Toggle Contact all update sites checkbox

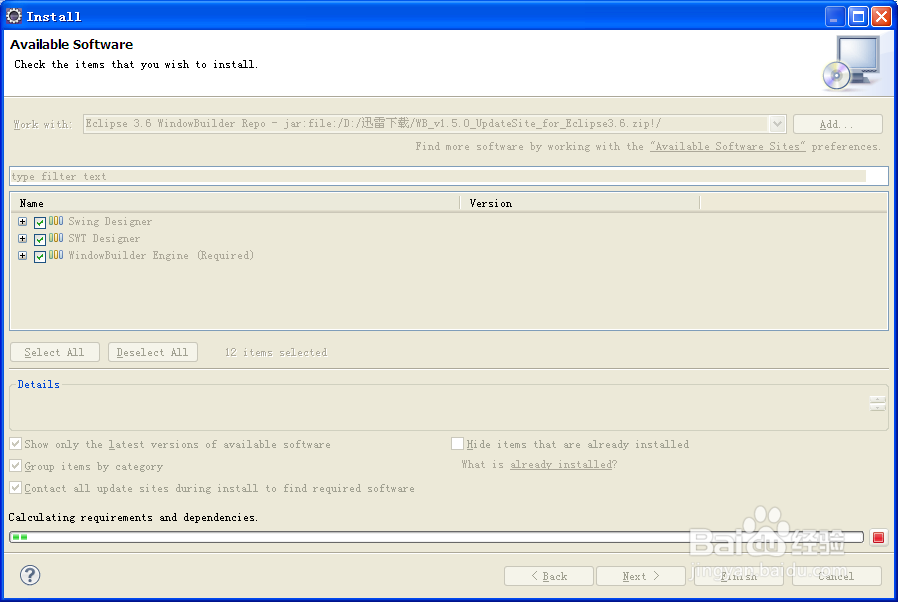[15, 488]
